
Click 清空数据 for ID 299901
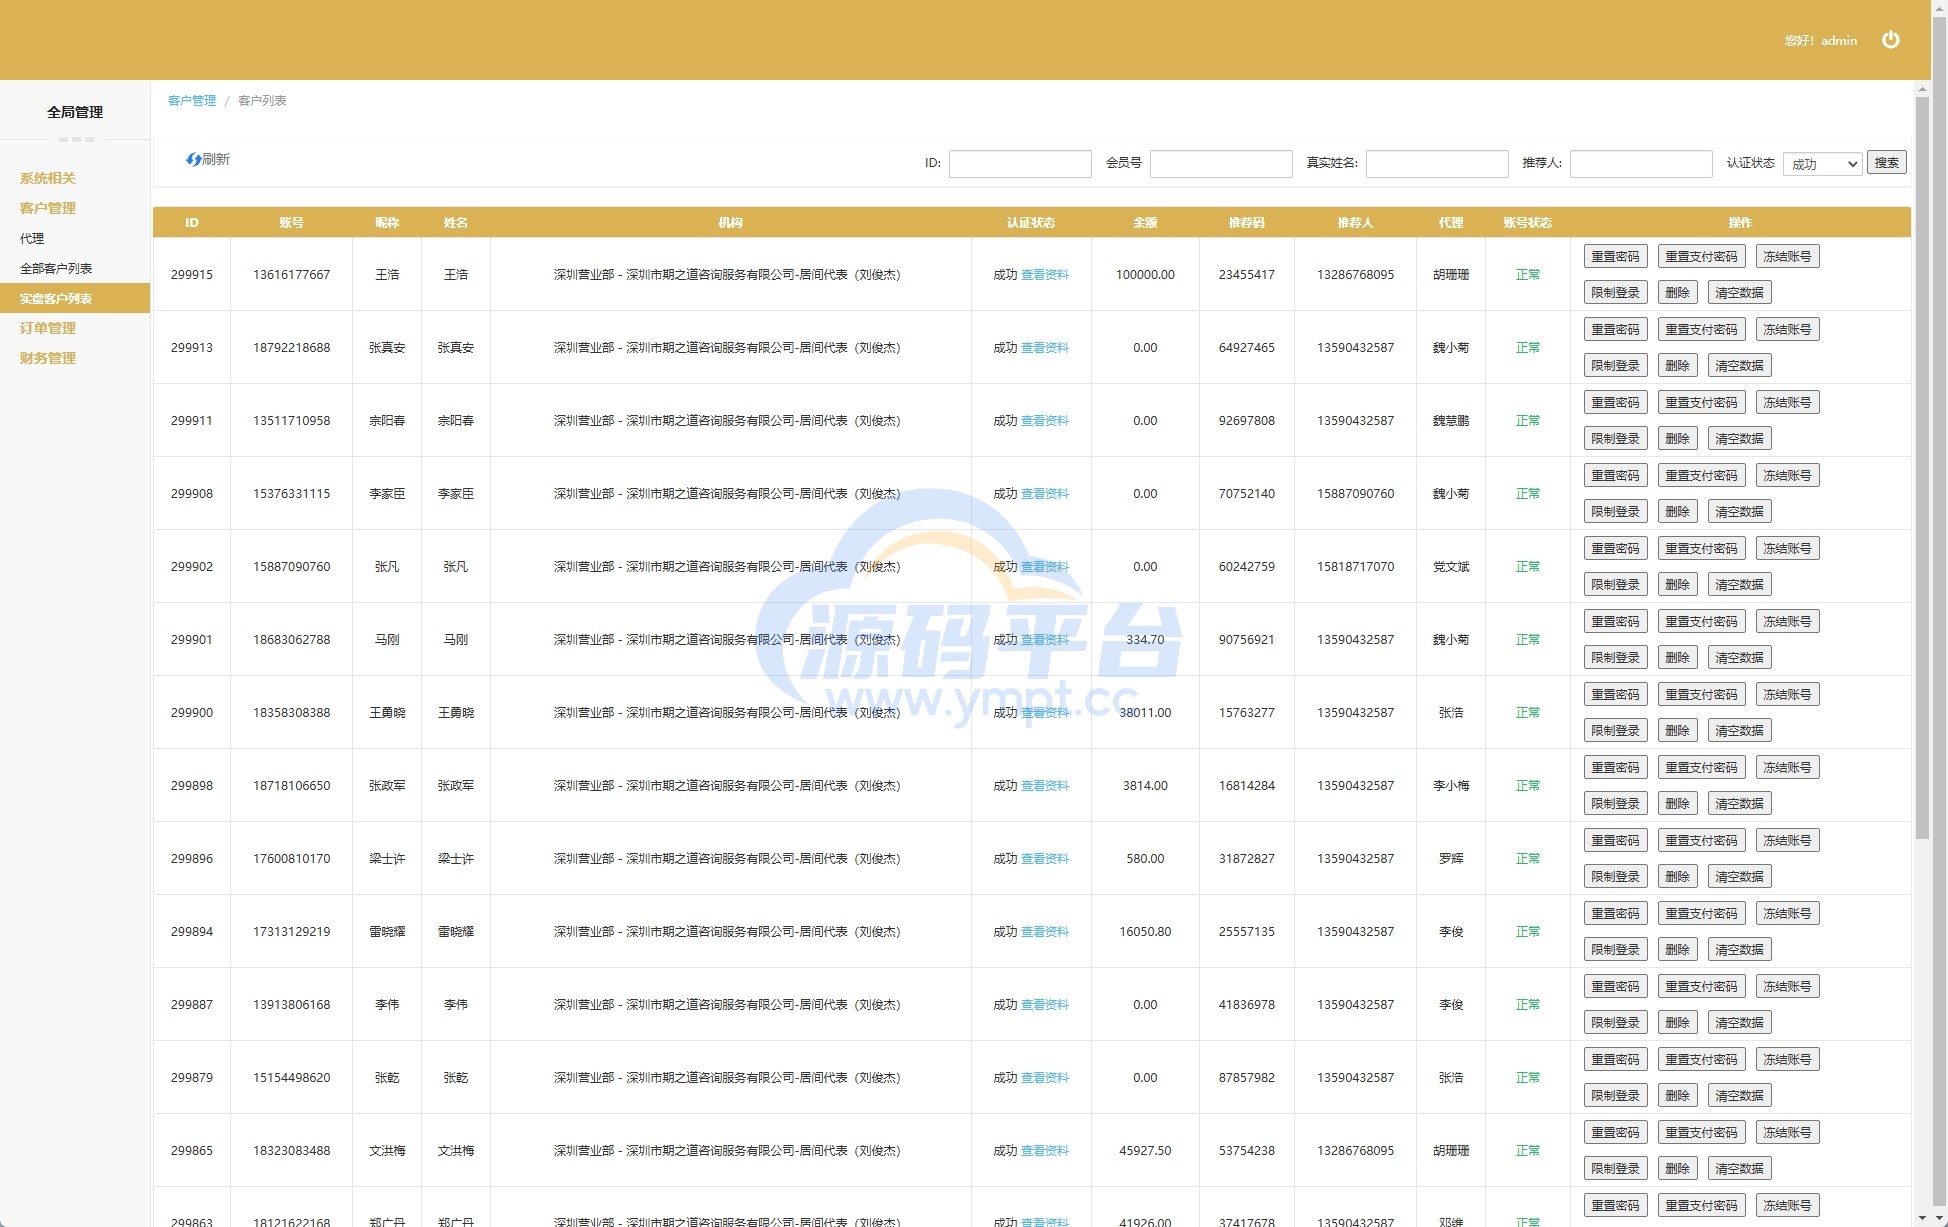tap(1739, 658)
